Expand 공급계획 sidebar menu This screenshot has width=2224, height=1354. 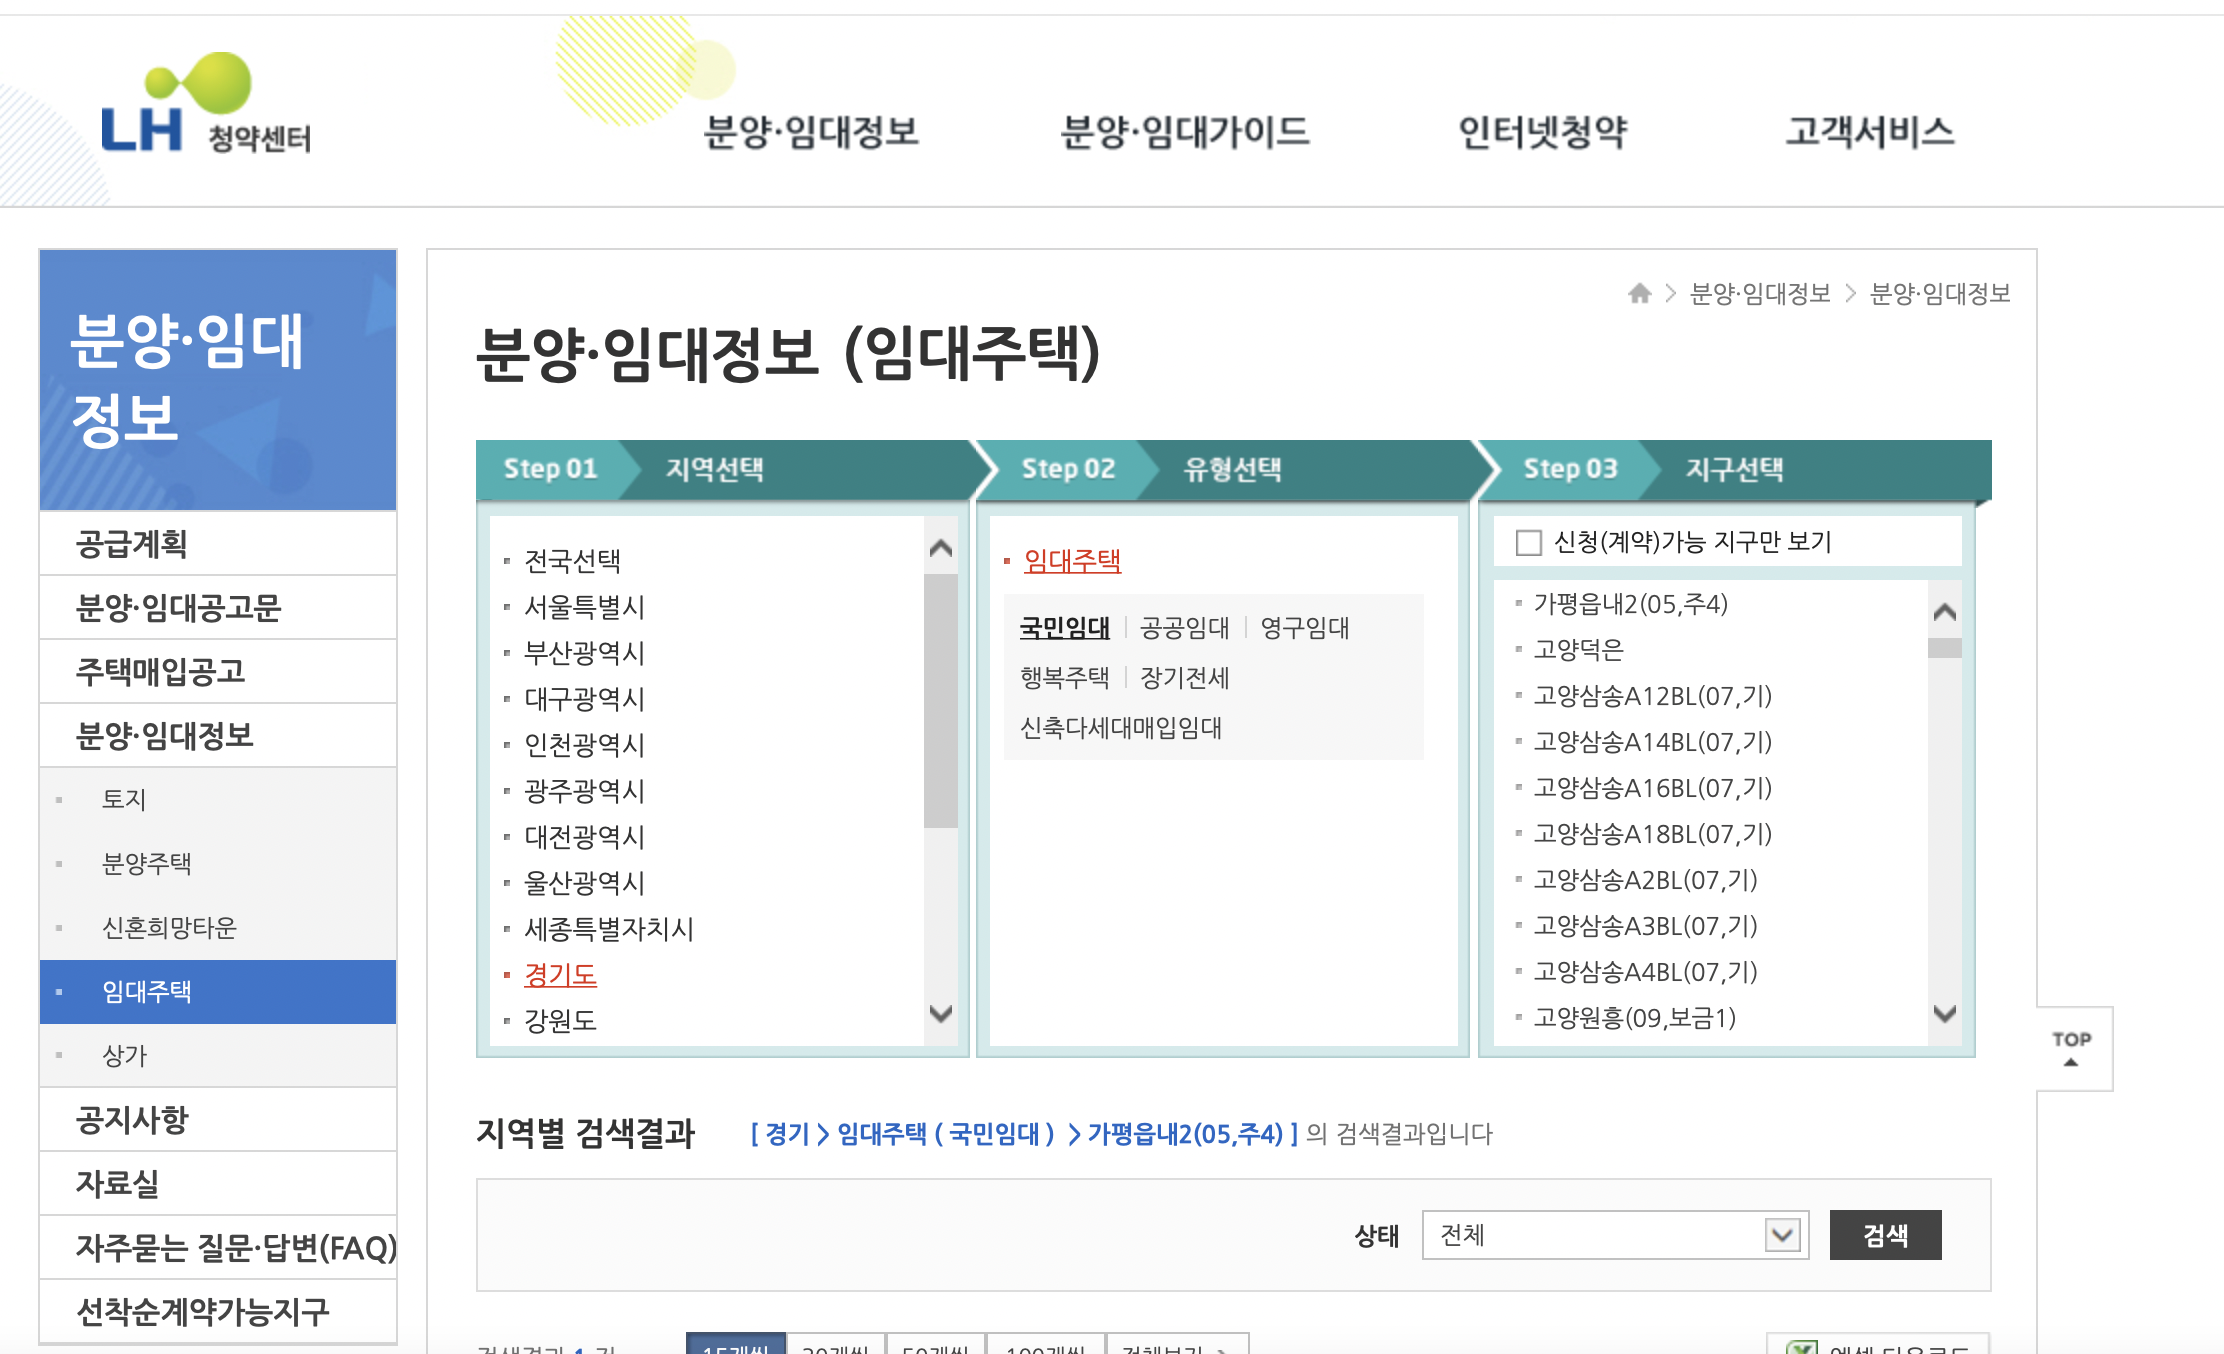[x=132, y=544]
